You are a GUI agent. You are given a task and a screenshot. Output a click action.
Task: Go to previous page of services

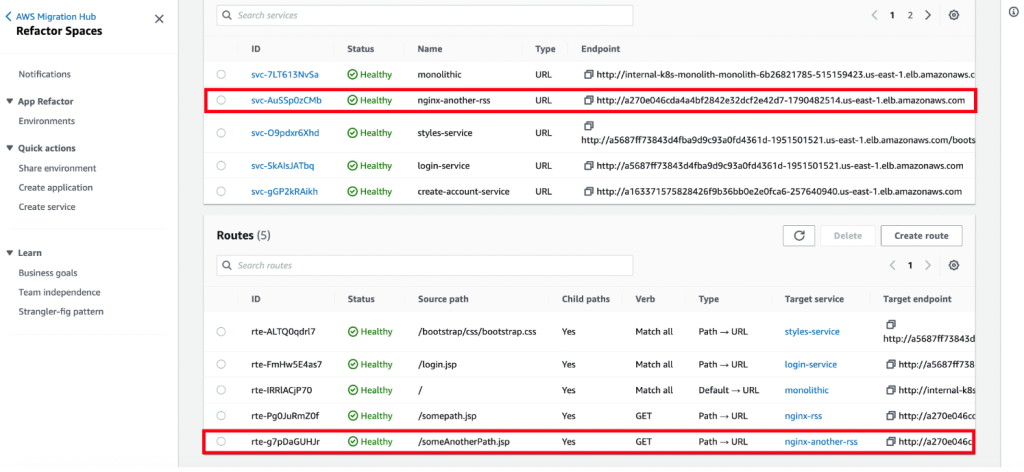tap(874, 15)
